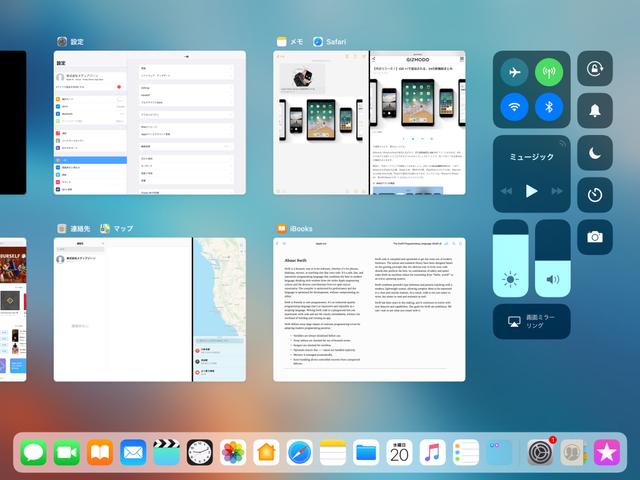640x480 pixels.
Task: Open FaceTime from the dock
Action: click(x=67, y=452)
